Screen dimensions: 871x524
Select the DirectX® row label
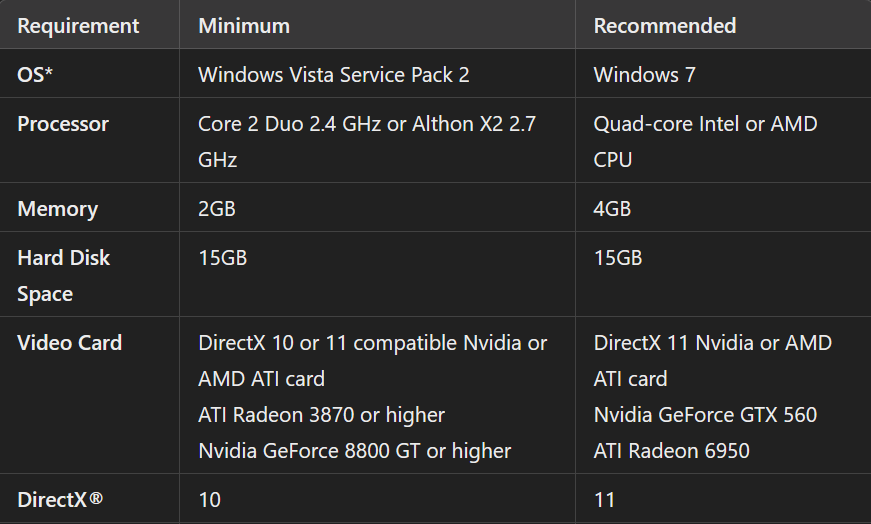click(x=59, y=499)
